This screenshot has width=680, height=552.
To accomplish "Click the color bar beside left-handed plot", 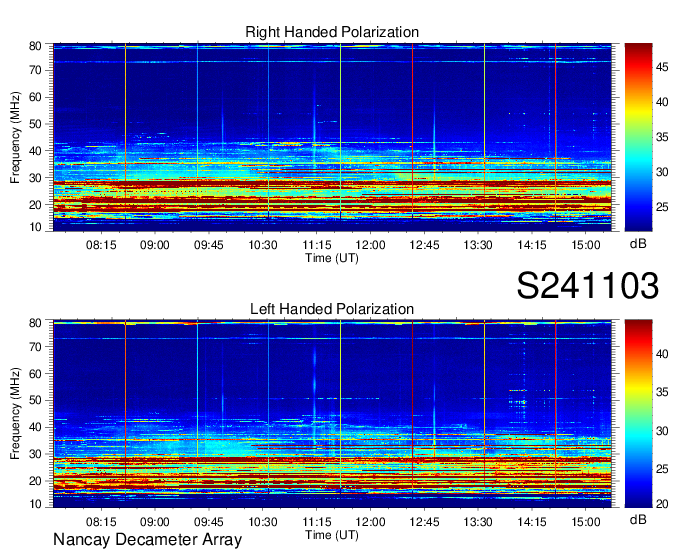I will pos(638,414).
